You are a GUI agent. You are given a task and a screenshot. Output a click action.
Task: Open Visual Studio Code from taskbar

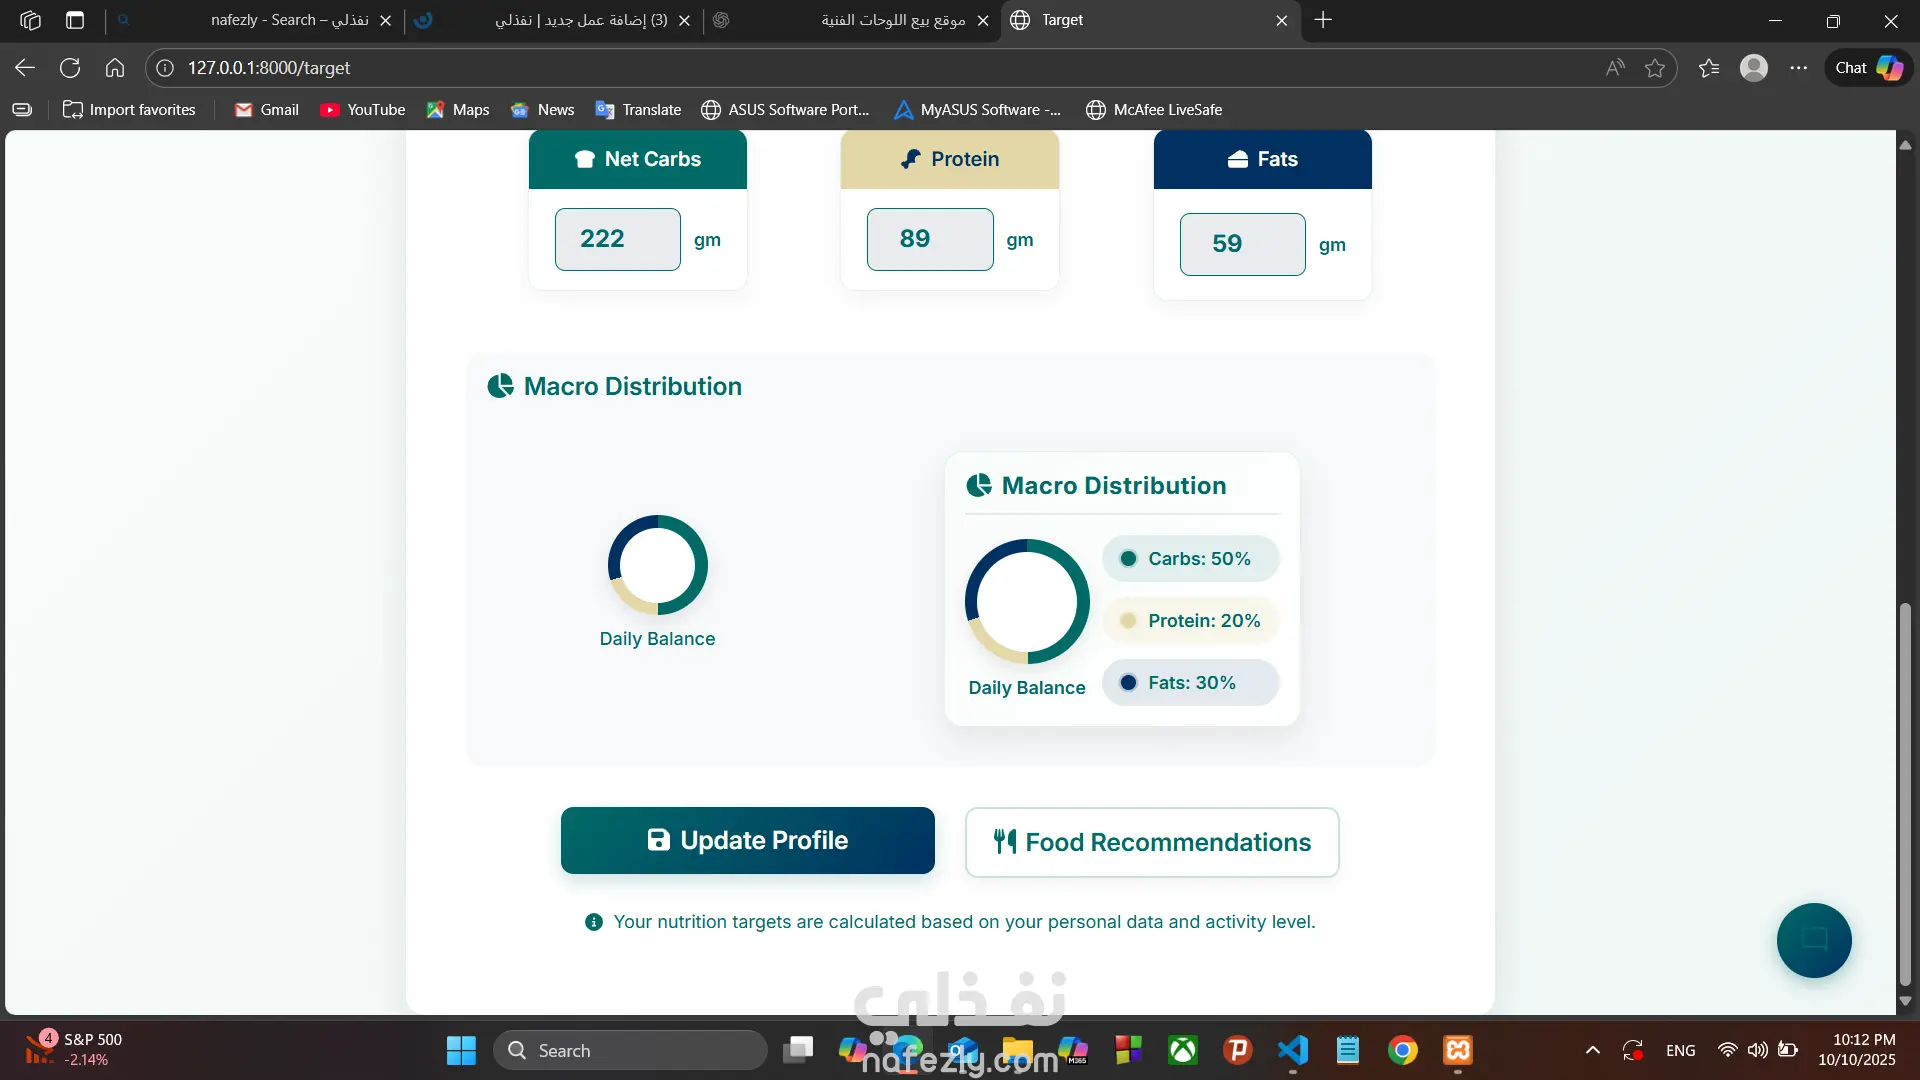coord(1292,1050)
